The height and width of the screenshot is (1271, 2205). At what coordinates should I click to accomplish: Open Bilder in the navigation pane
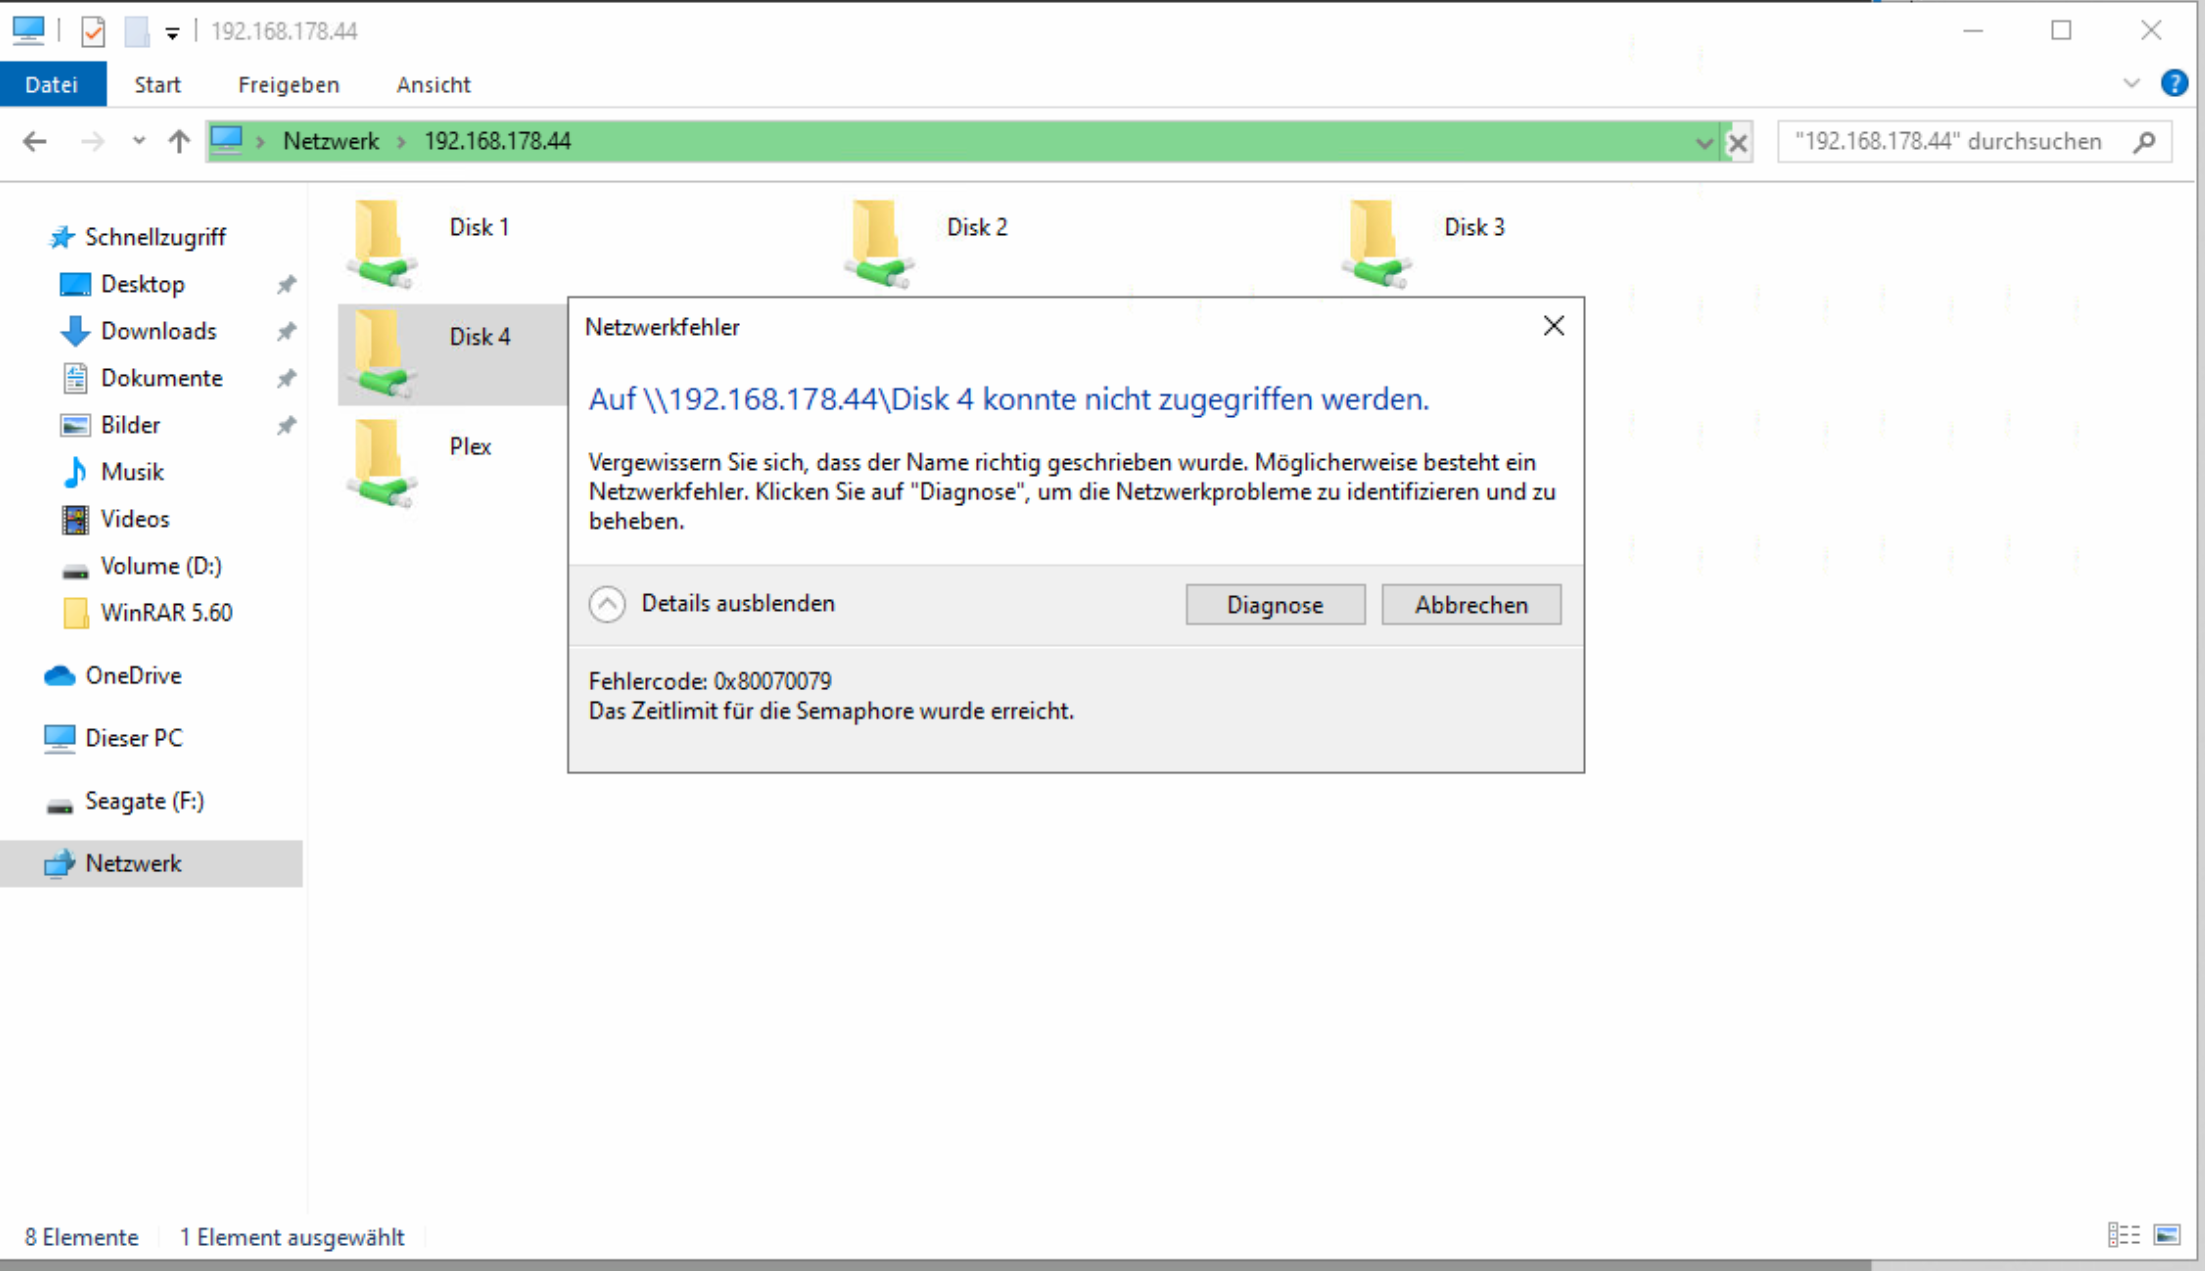click(x=130, y=425)
